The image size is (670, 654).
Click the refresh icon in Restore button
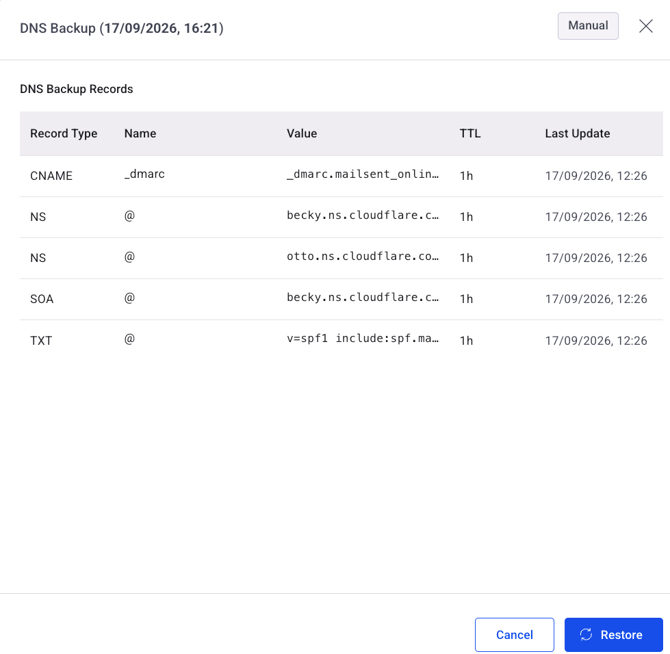click(586, 634)
